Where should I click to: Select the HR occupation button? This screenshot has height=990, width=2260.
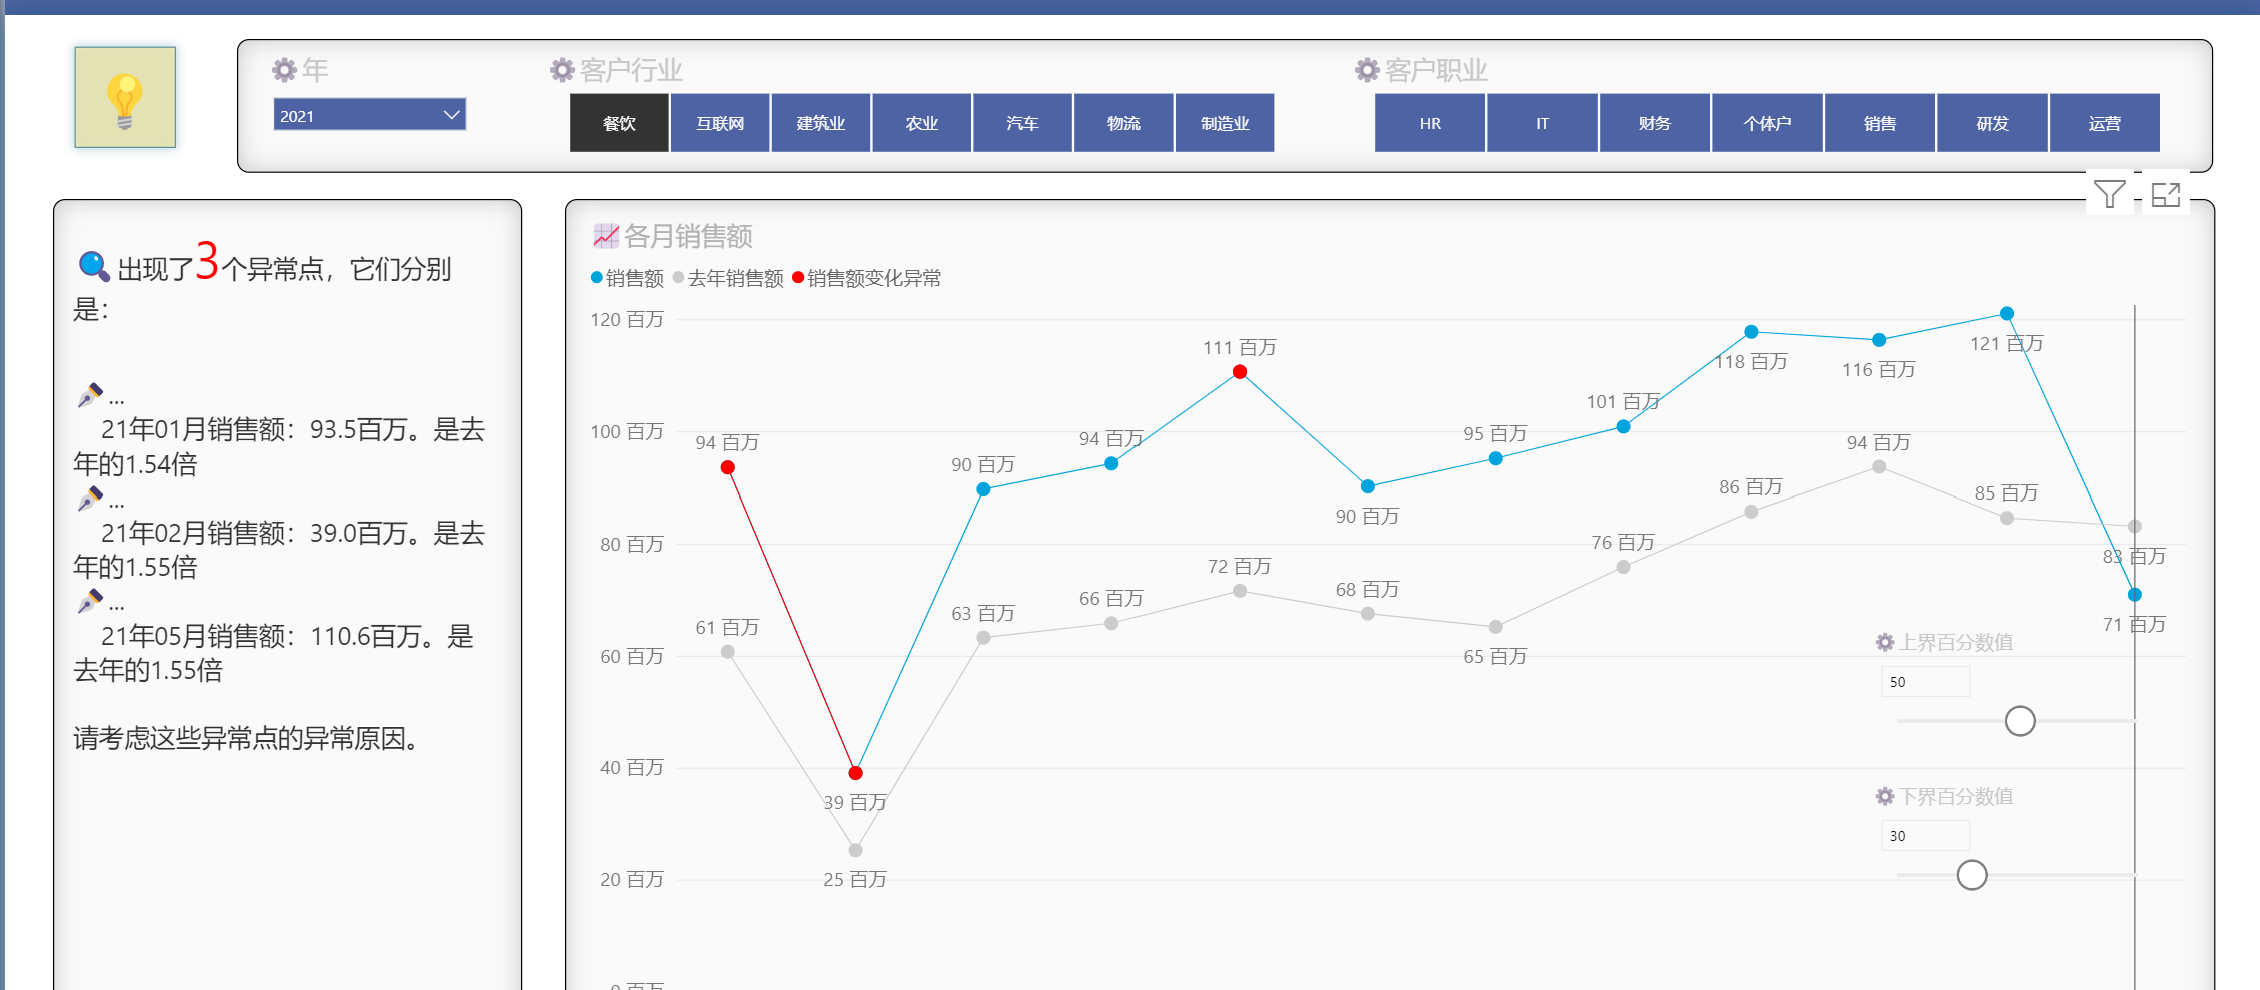(x=1430, y=123)
